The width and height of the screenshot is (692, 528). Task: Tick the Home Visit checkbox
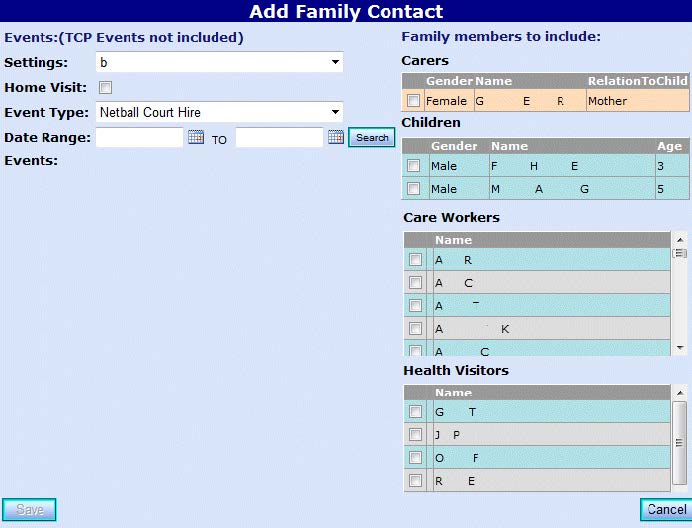point(105,88)
